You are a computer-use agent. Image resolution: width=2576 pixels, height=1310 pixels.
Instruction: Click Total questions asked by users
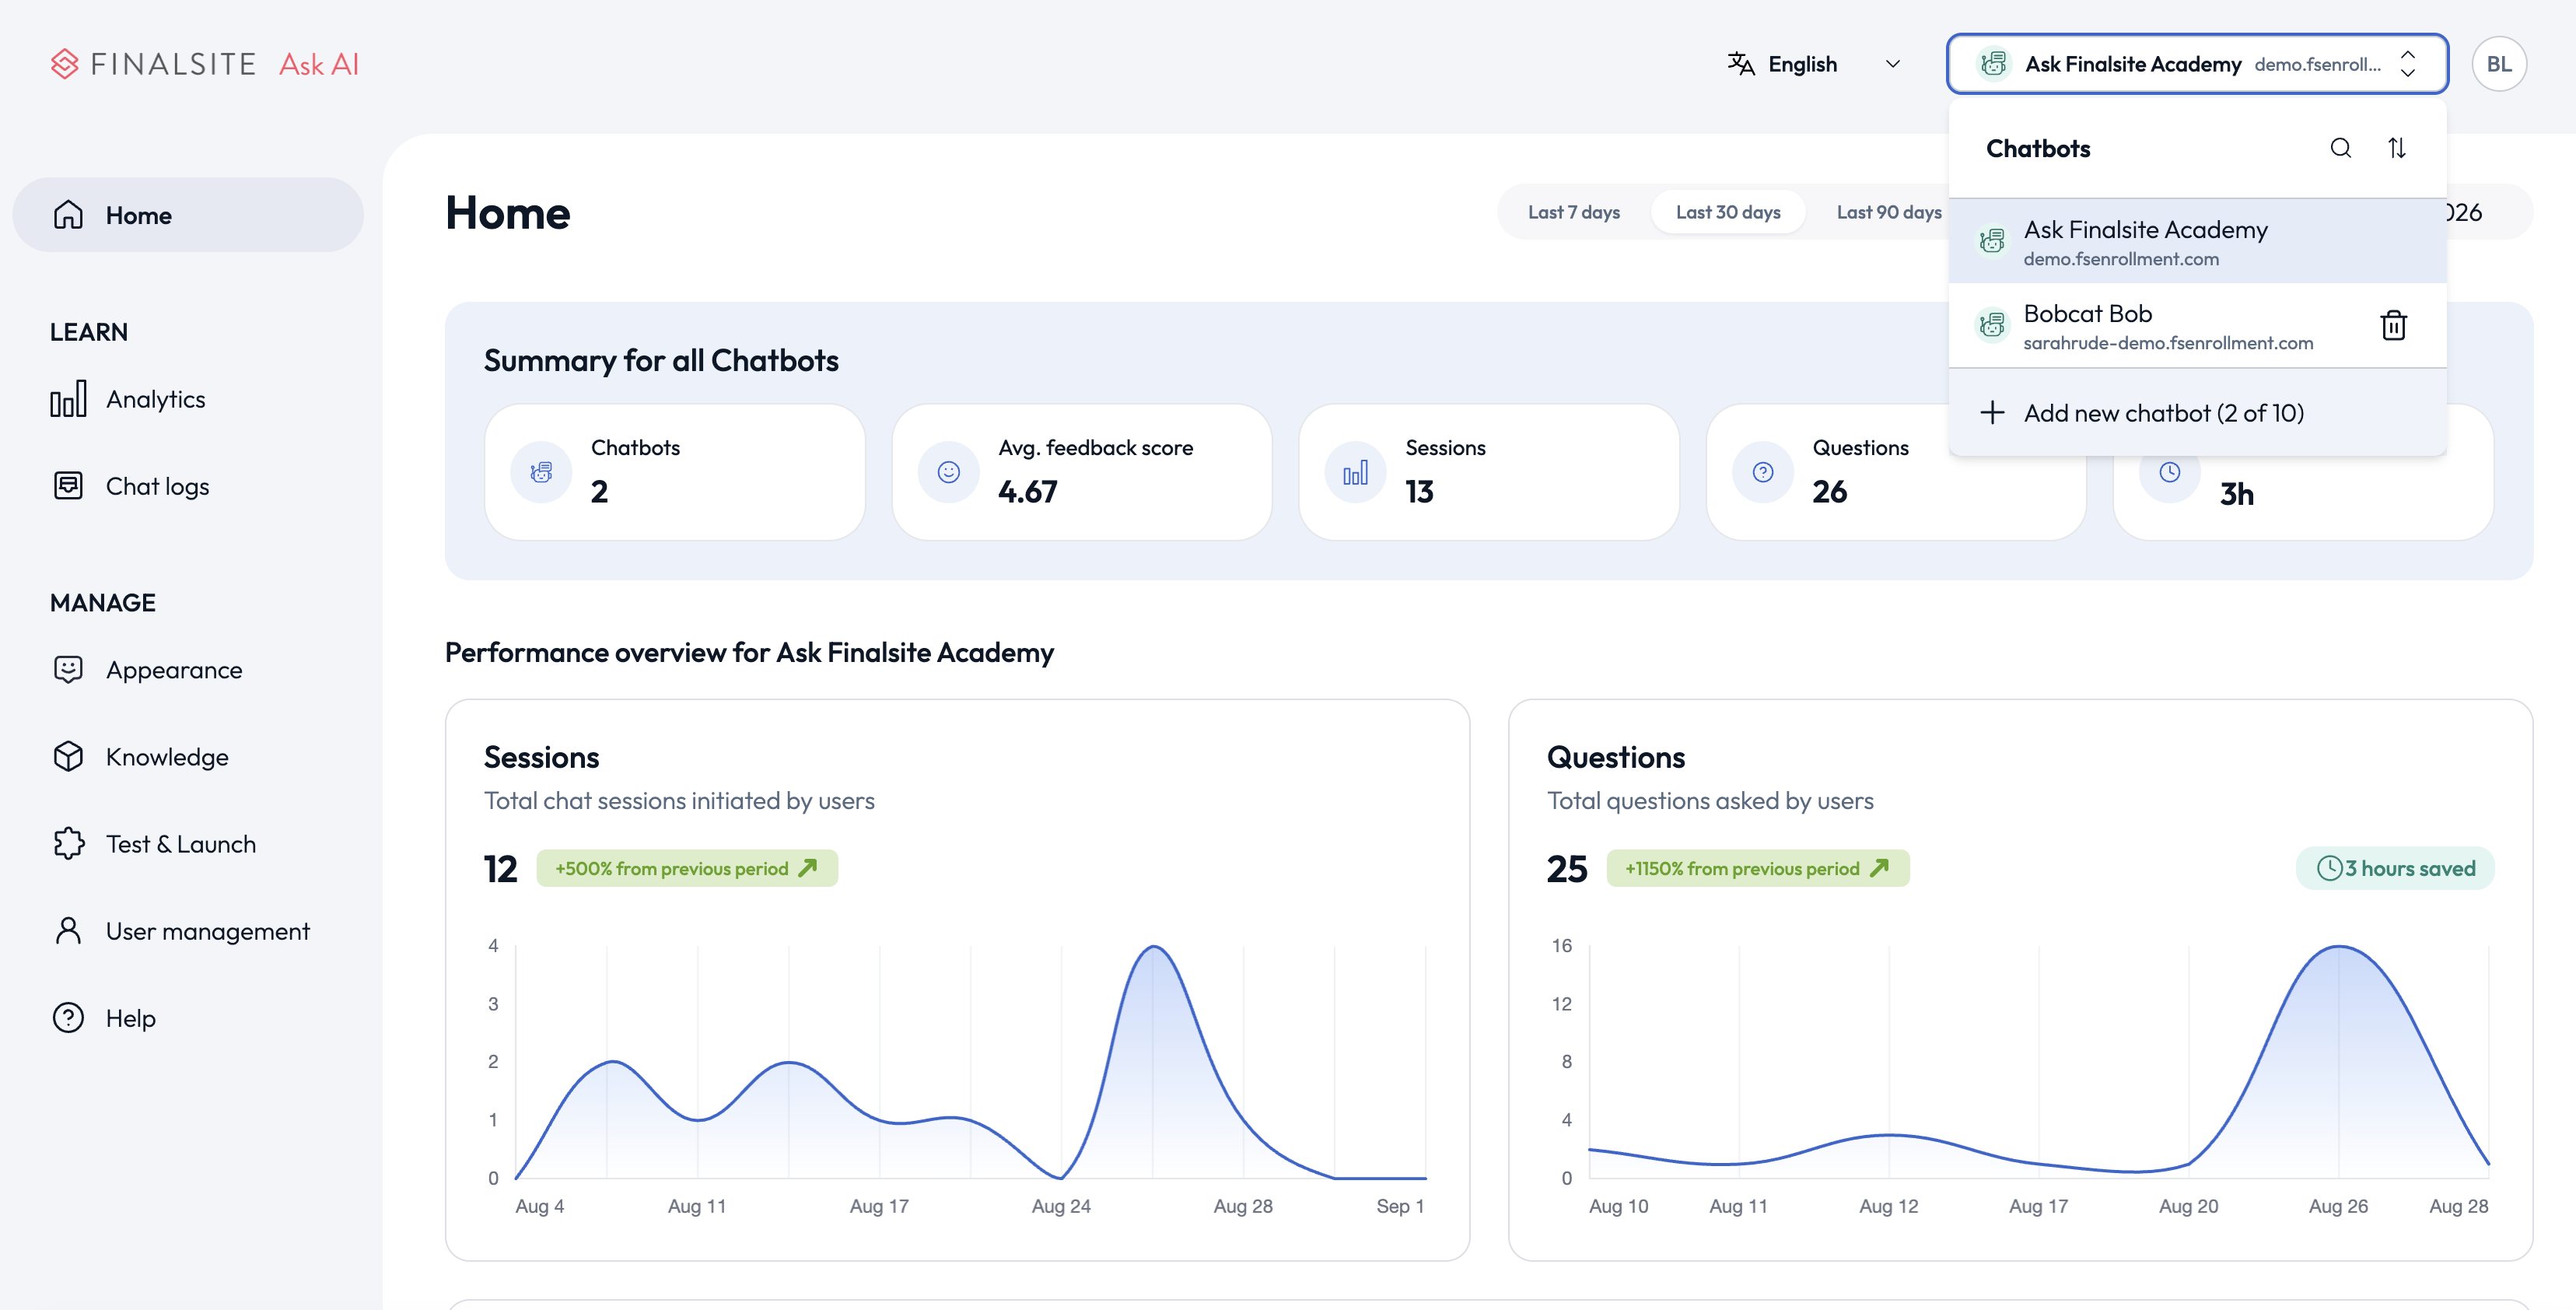point(1710,801)
